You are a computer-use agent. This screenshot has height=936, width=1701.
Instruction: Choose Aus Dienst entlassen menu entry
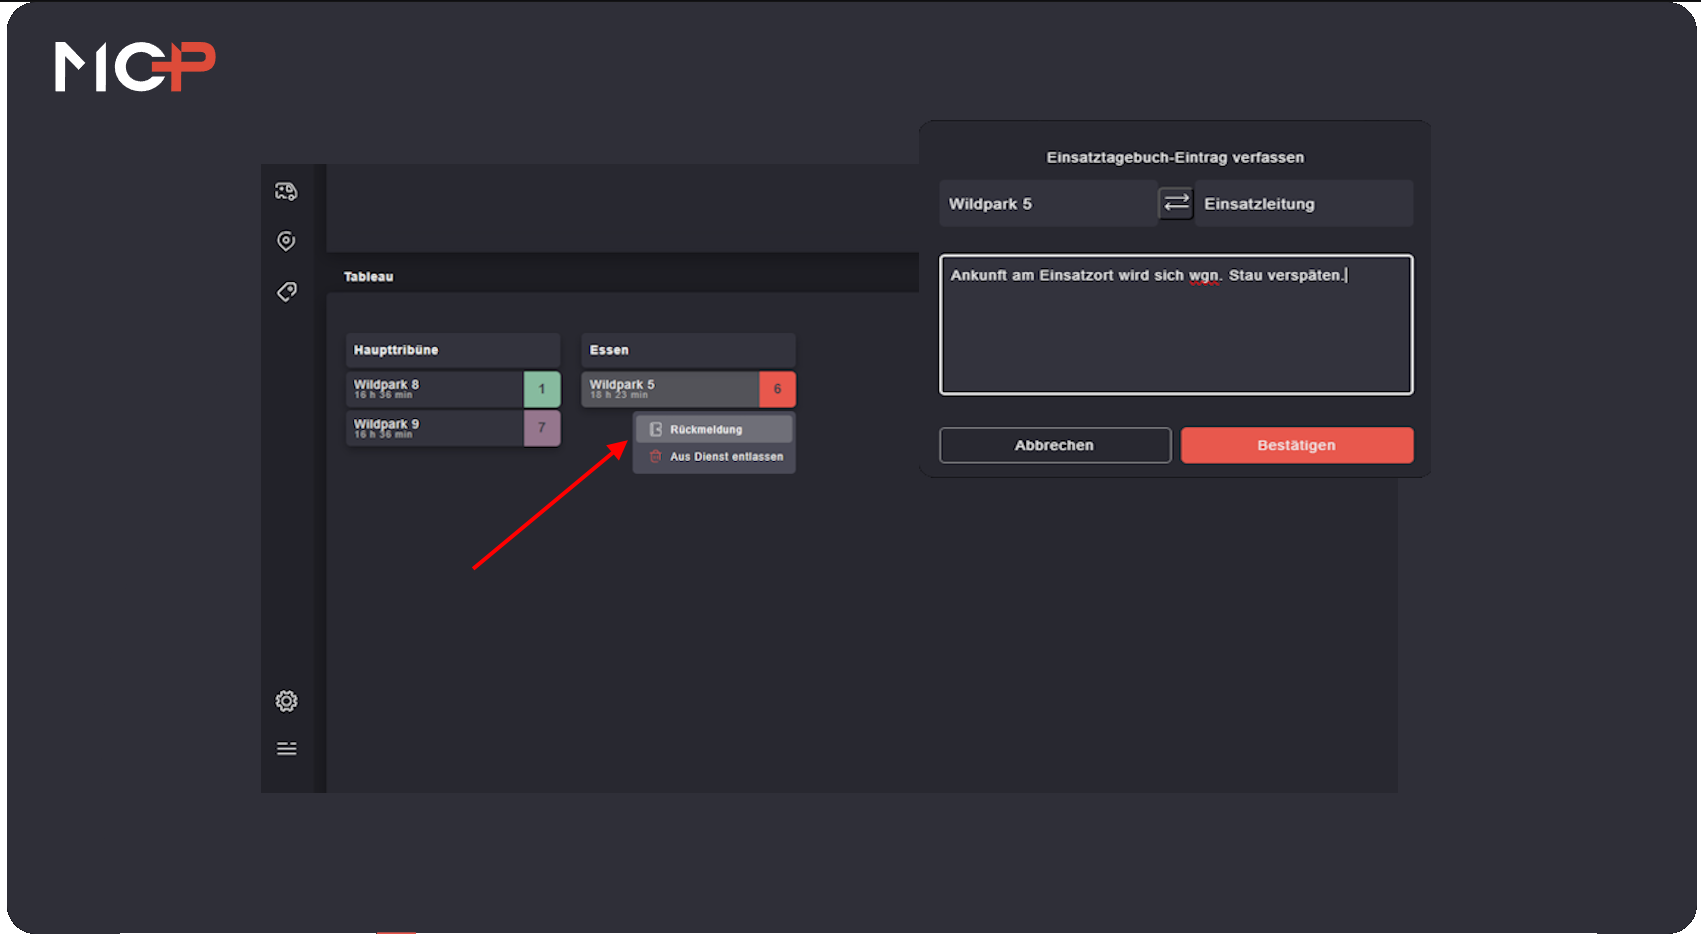pyautogui.click(x=726, y=457)
